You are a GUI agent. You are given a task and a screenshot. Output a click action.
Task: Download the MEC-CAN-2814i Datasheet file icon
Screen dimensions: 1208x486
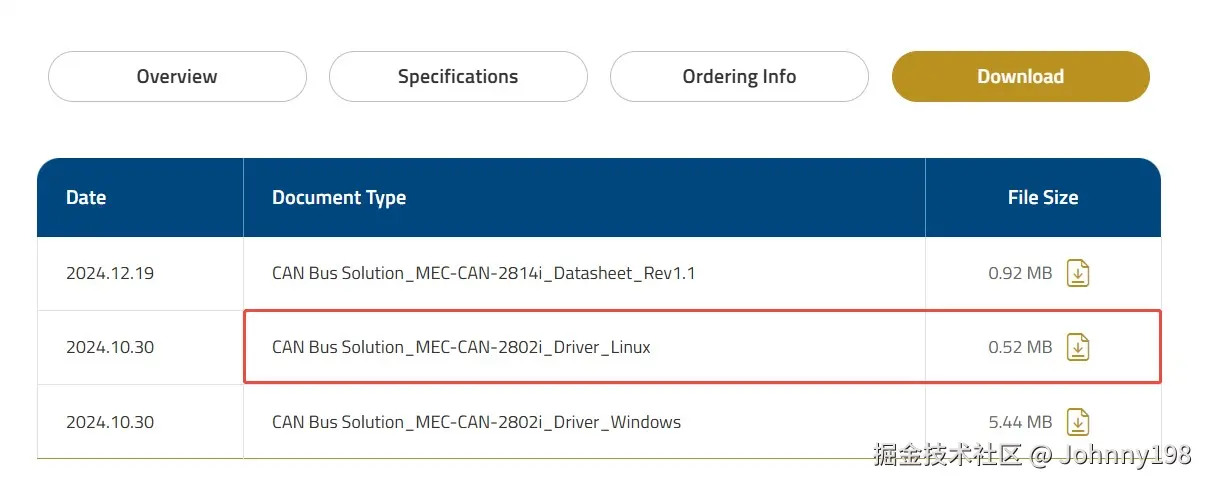[1077, 273]
